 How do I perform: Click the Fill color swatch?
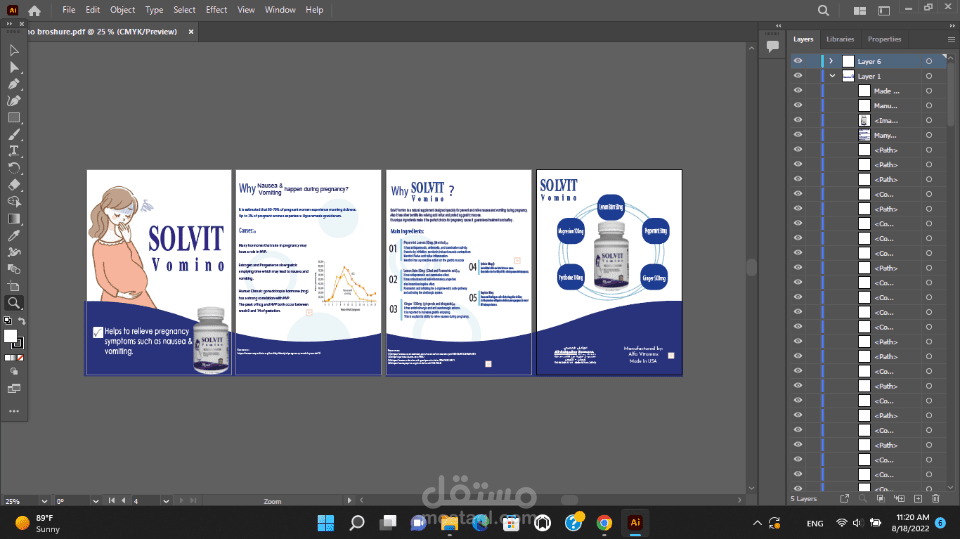10,336
